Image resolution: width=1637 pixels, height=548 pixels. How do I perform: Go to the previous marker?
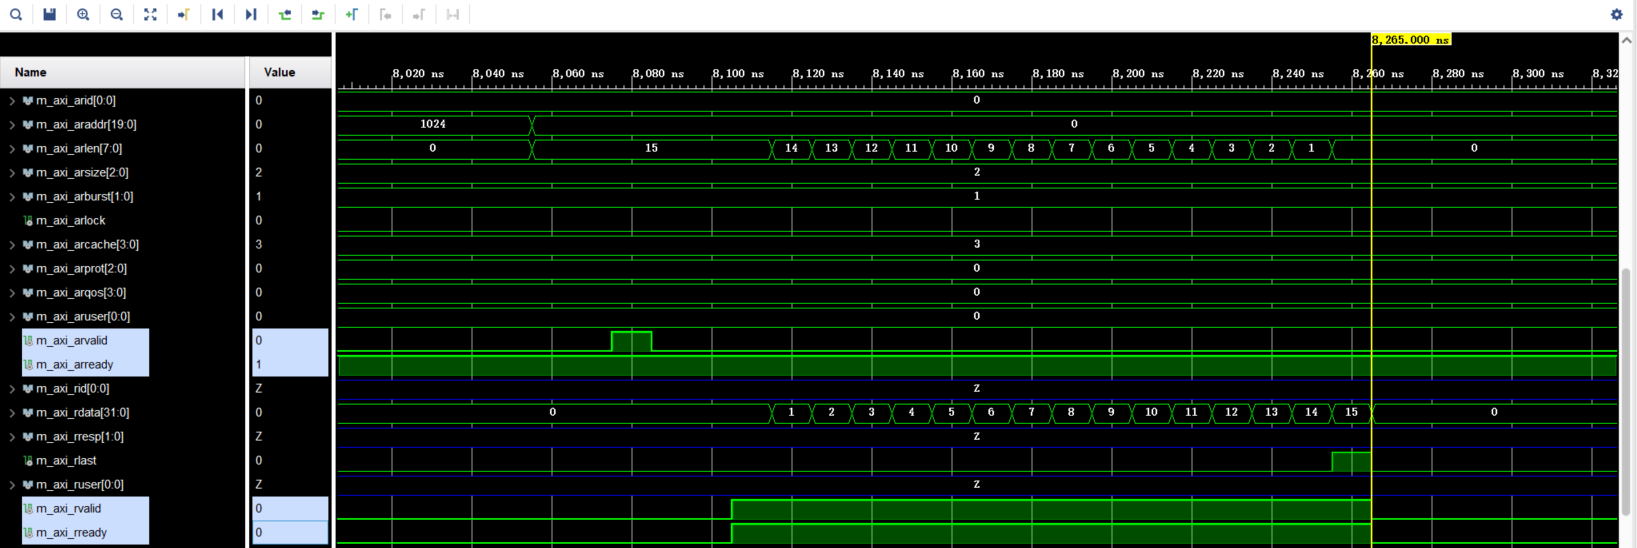tap(385, 14)
